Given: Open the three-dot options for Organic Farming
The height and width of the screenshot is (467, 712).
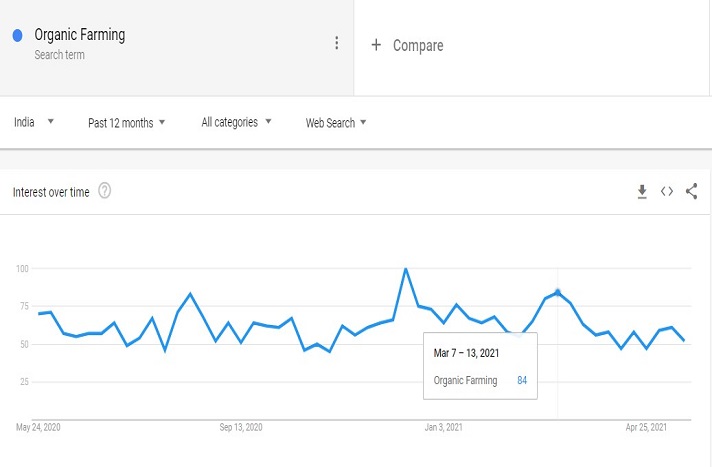Looking at the screenshot, I should click(337, 43).
